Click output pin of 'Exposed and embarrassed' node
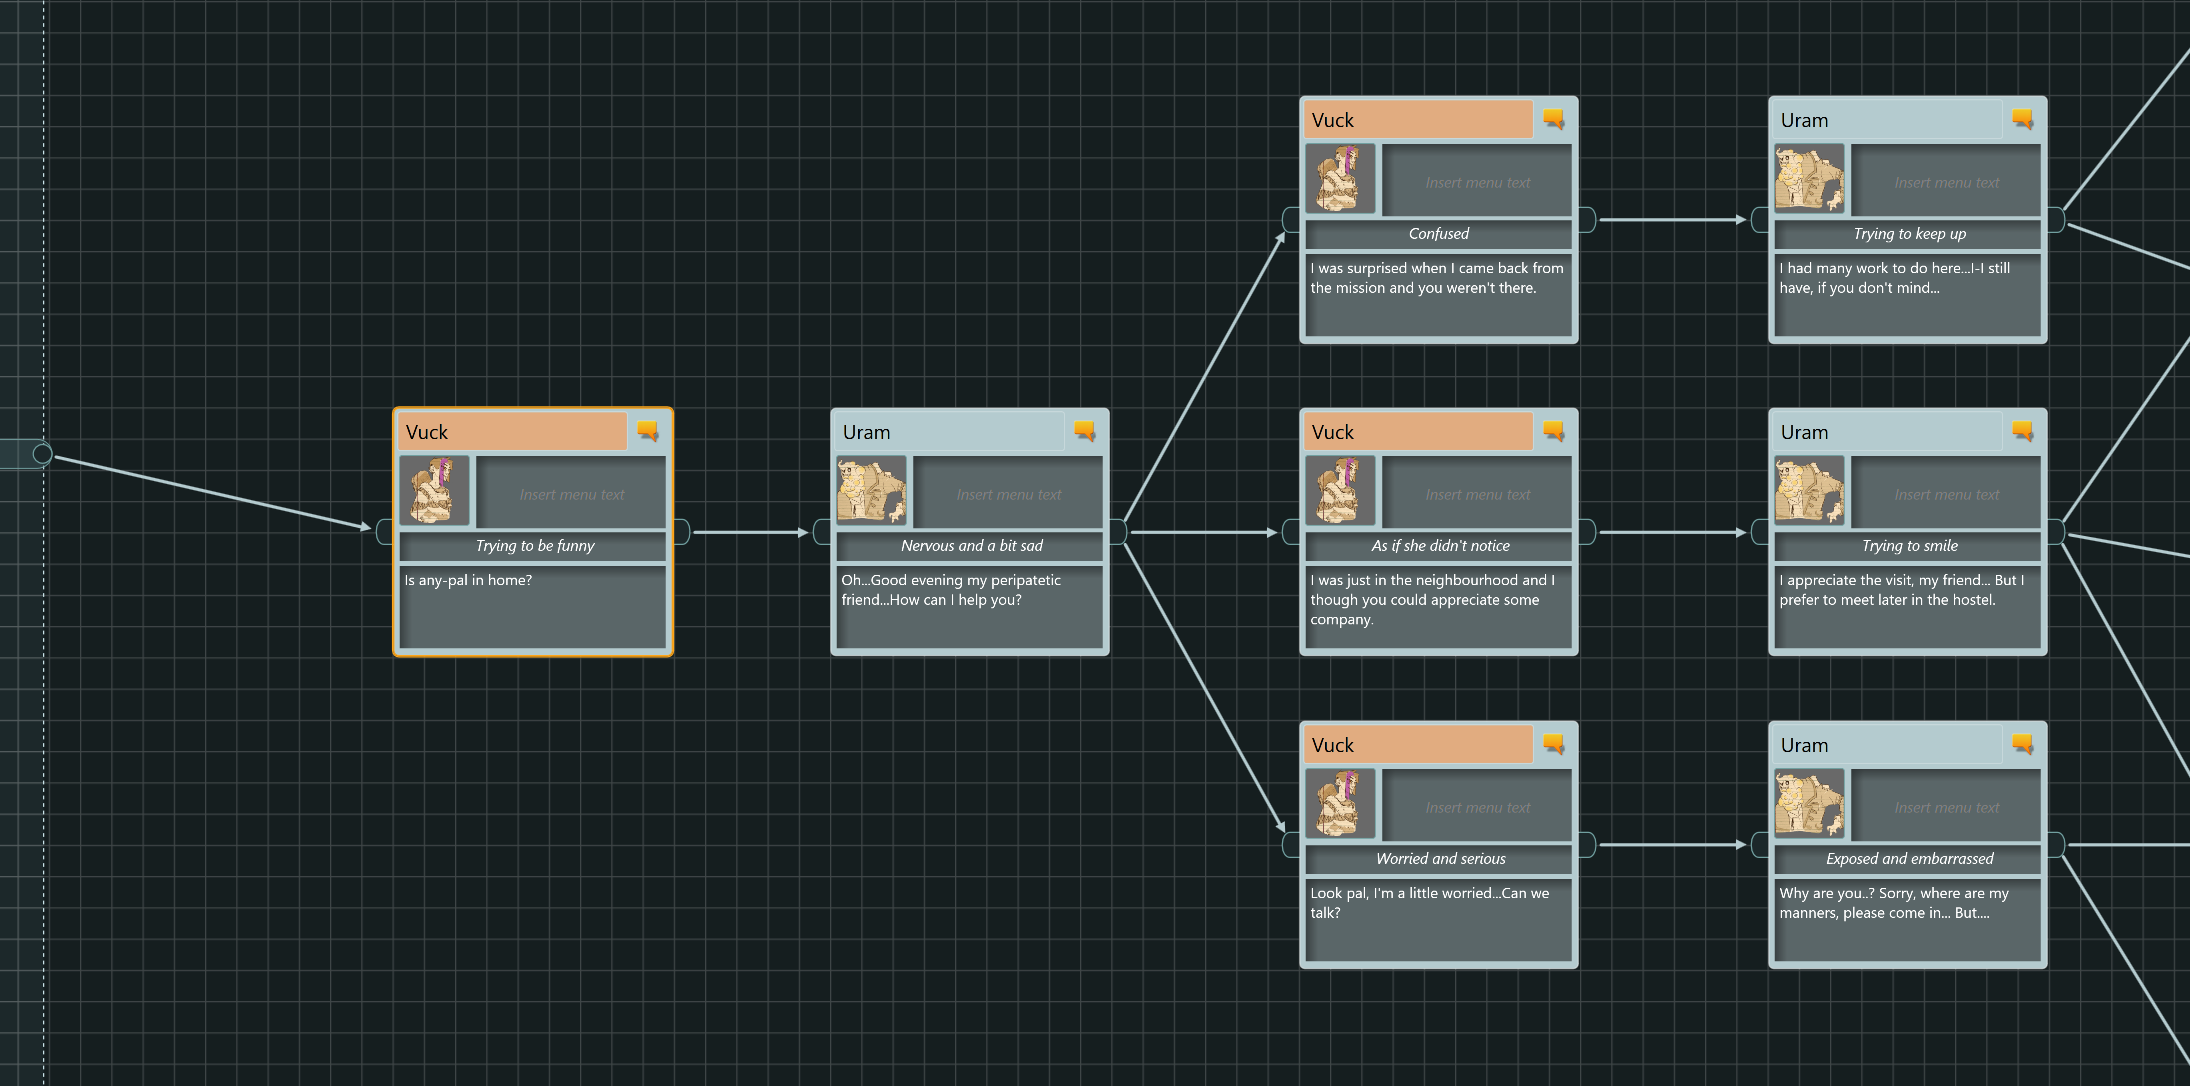 (x=2056, y=845)
